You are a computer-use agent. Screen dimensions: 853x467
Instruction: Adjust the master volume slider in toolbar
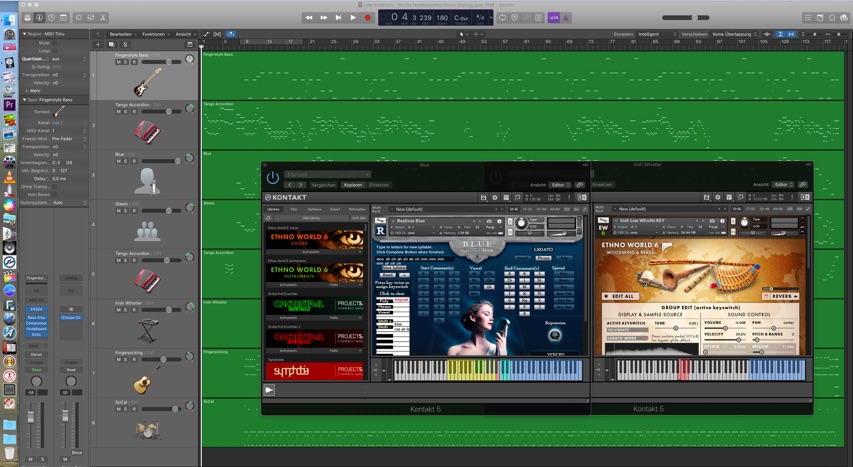[685, 17]
